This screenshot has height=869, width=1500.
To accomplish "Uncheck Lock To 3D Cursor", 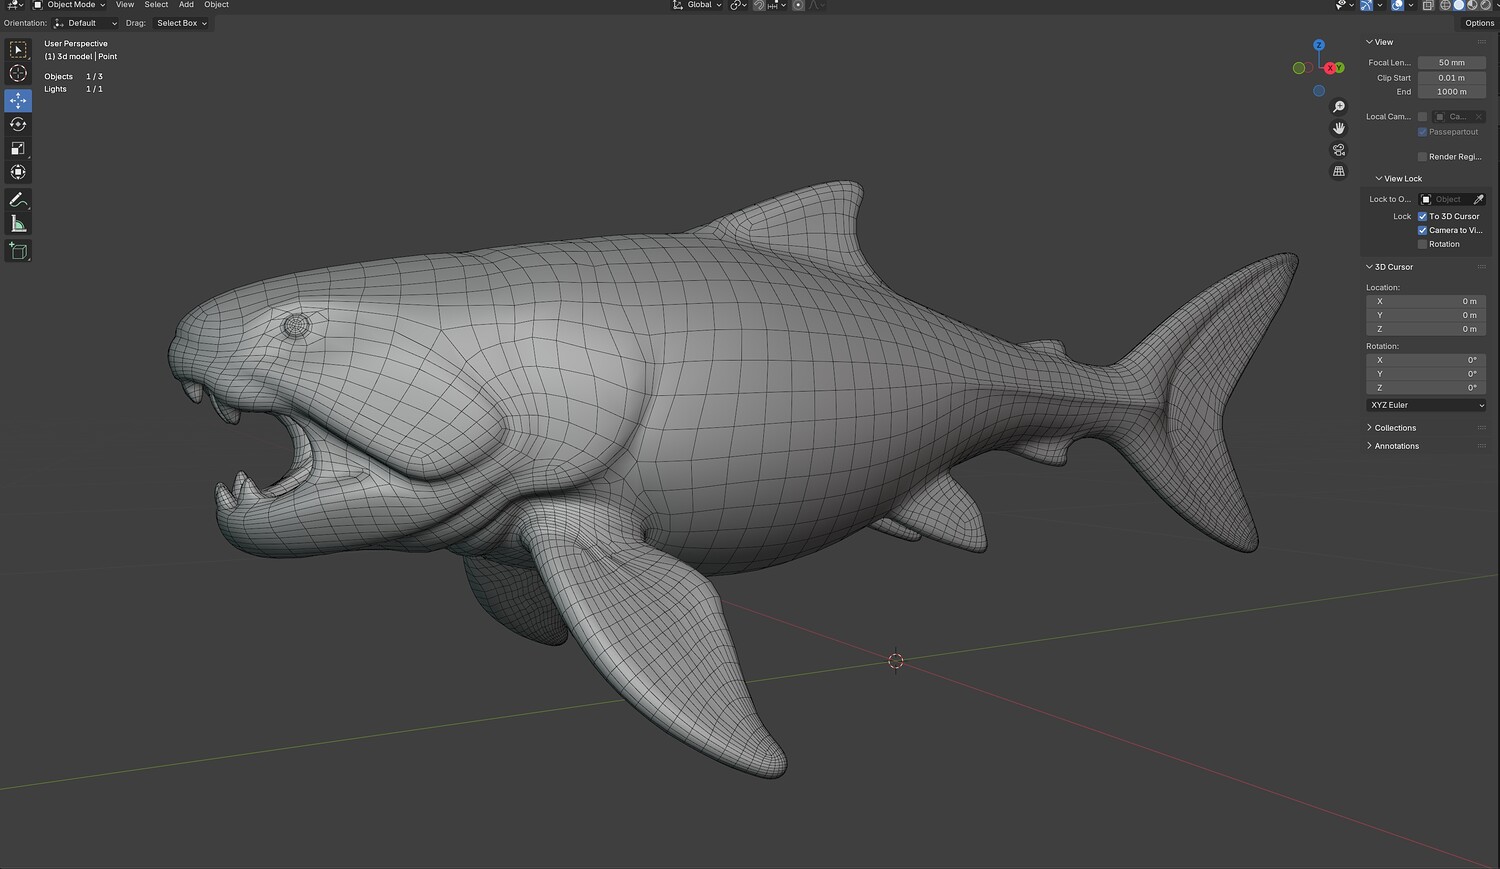I will tap(1422, 216).
